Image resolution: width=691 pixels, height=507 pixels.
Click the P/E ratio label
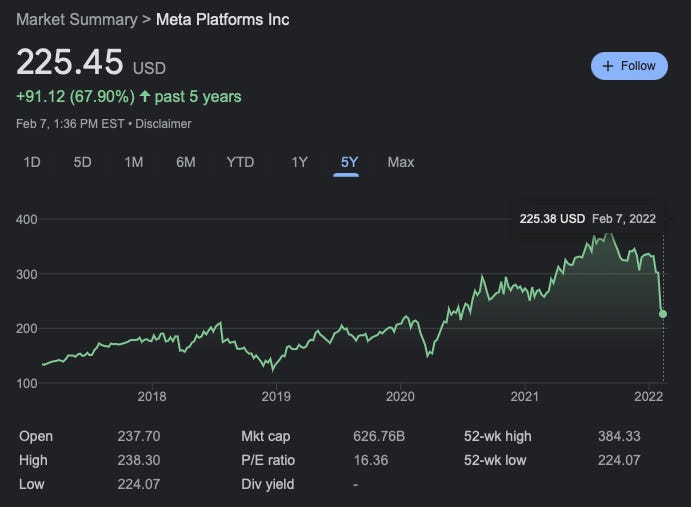point(268,460)
